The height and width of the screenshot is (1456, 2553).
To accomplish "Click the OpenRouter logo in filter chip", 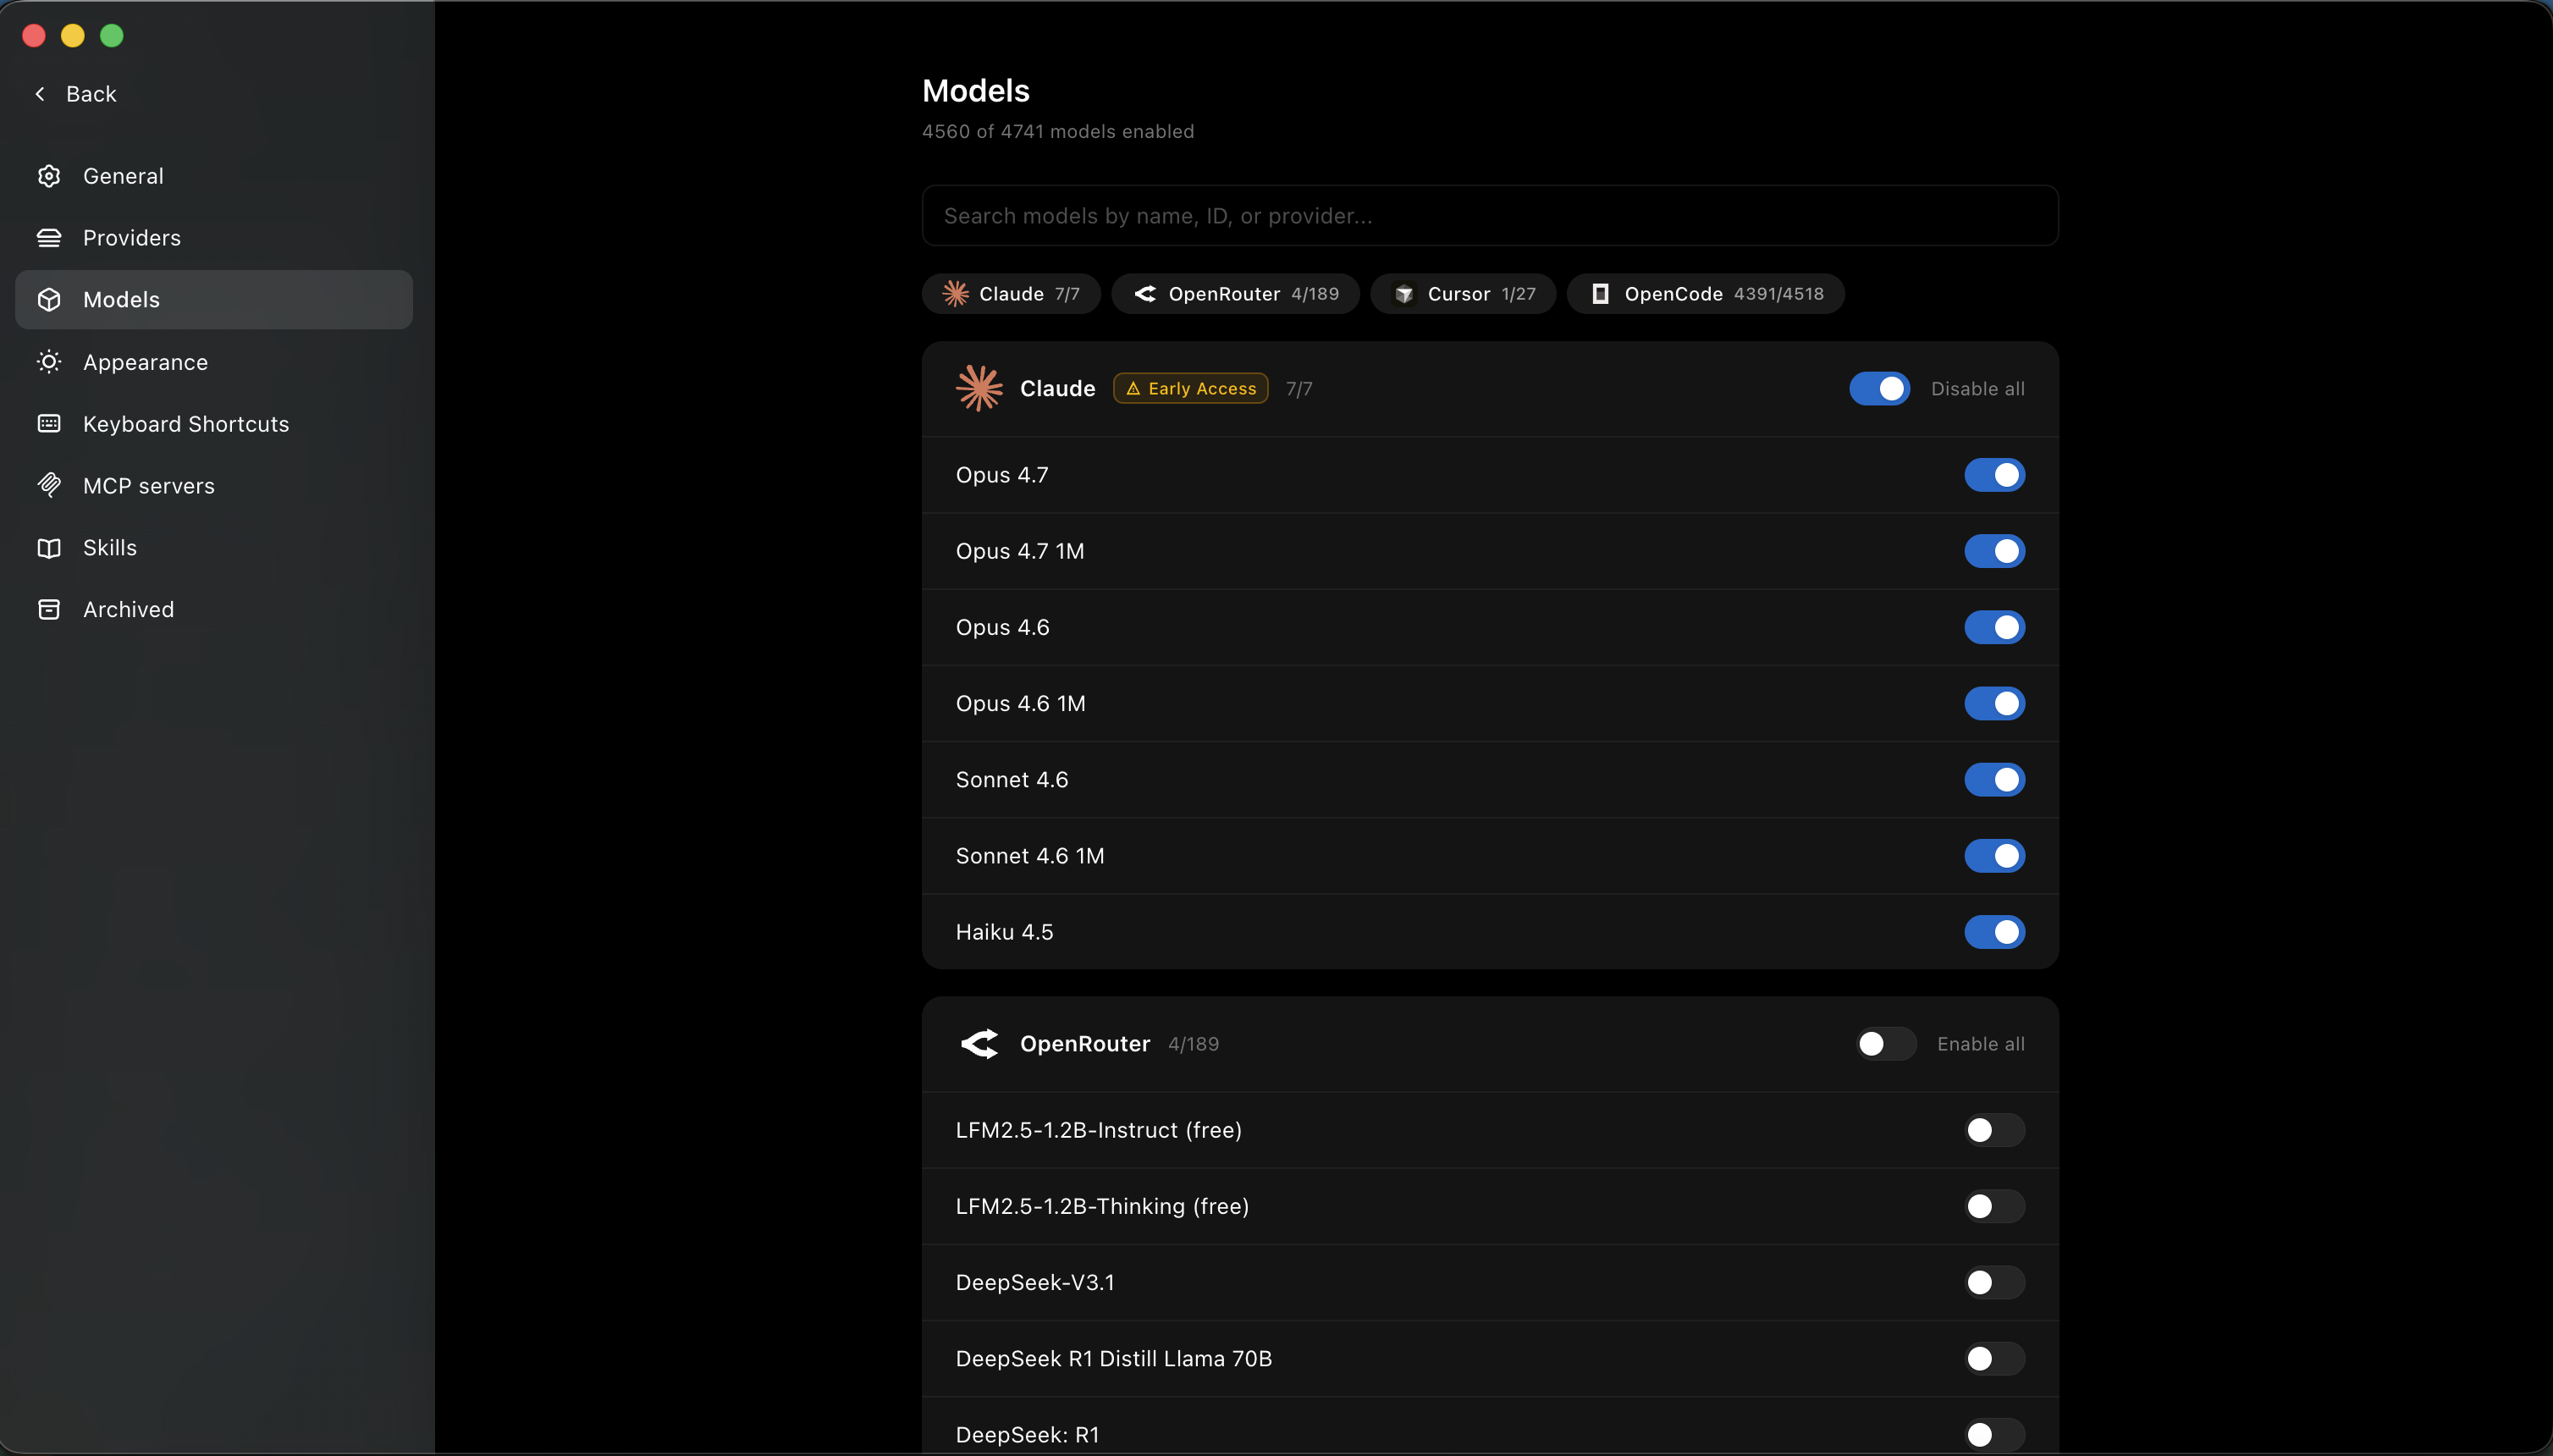I will coord(1145,294).
